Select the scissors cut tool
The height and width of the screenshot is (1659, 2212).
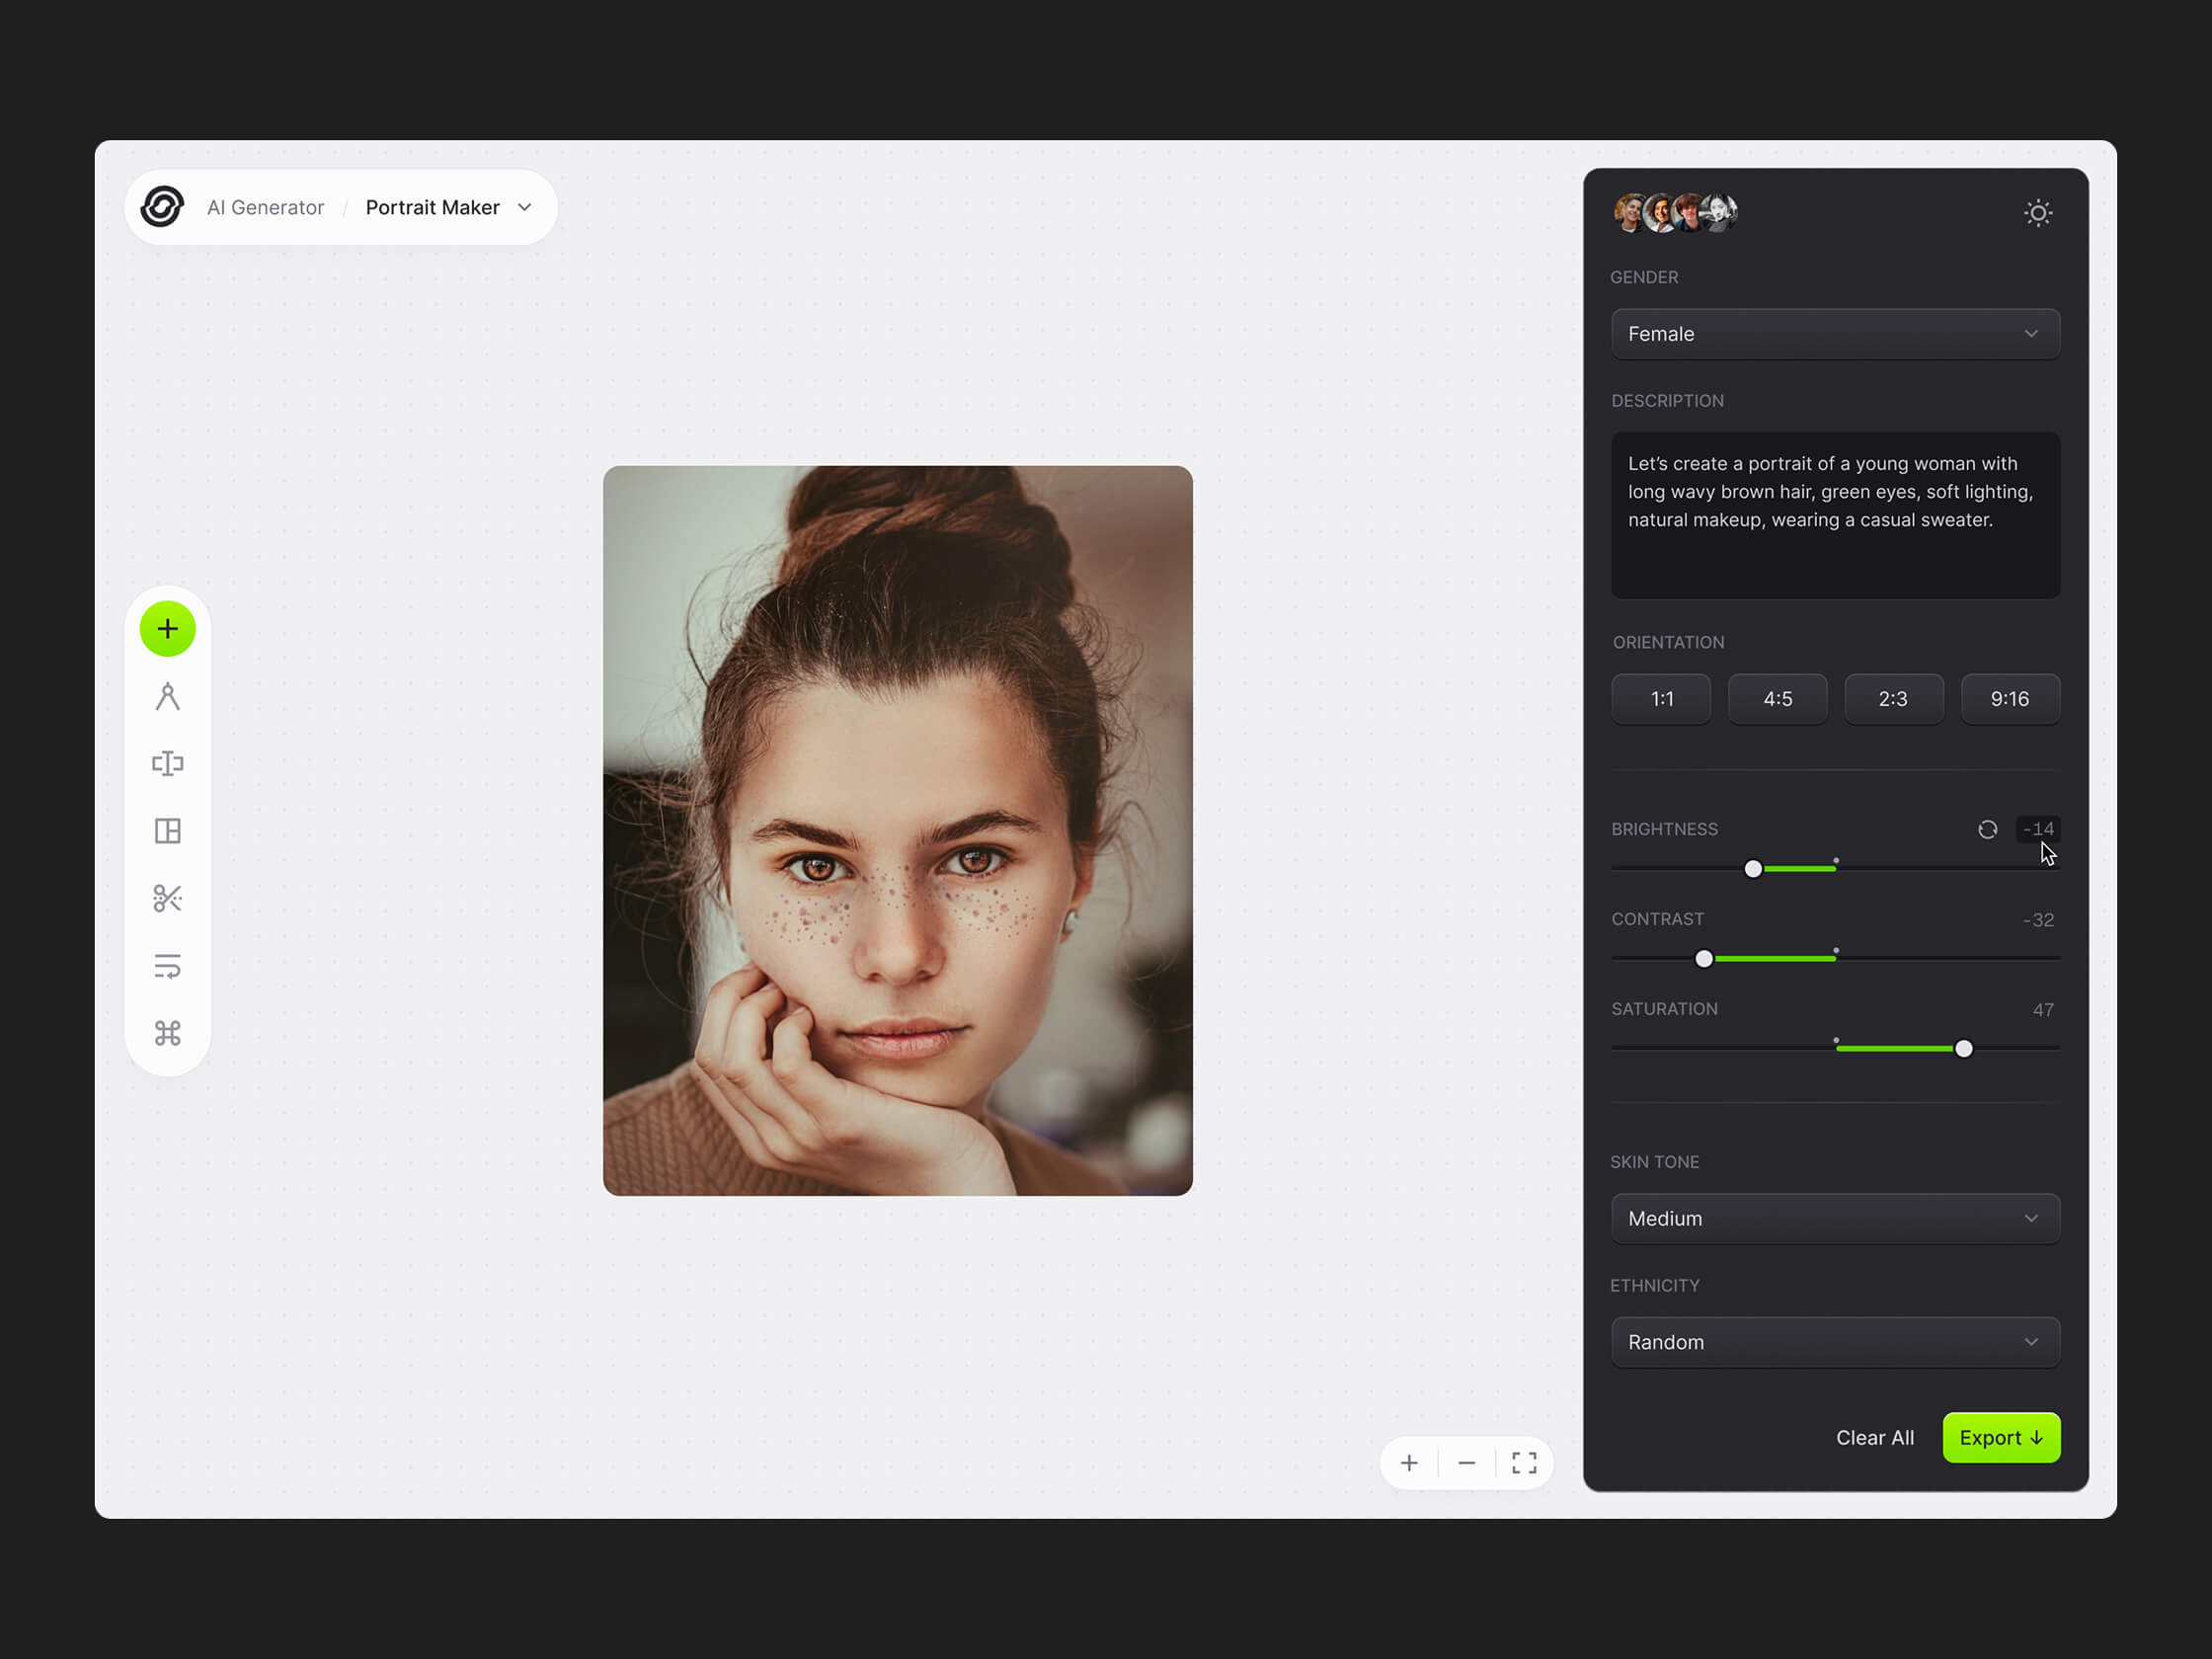(x=167, y=898)
